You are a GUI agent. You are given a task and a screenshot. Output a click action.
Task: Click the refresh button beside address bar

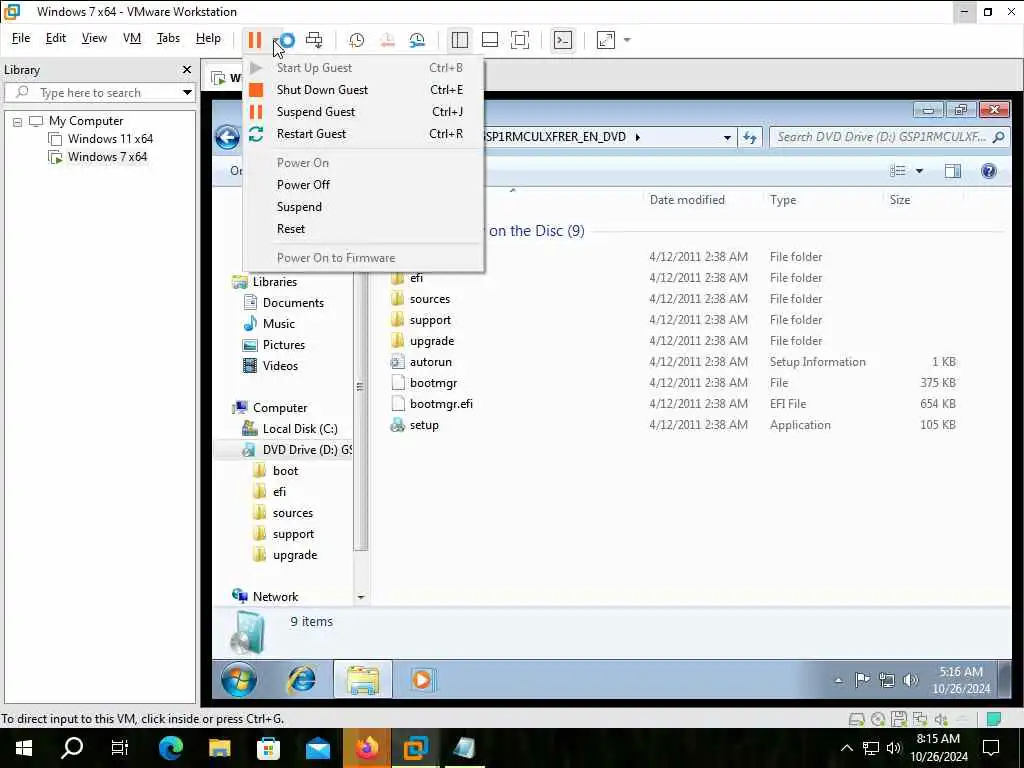750,137
